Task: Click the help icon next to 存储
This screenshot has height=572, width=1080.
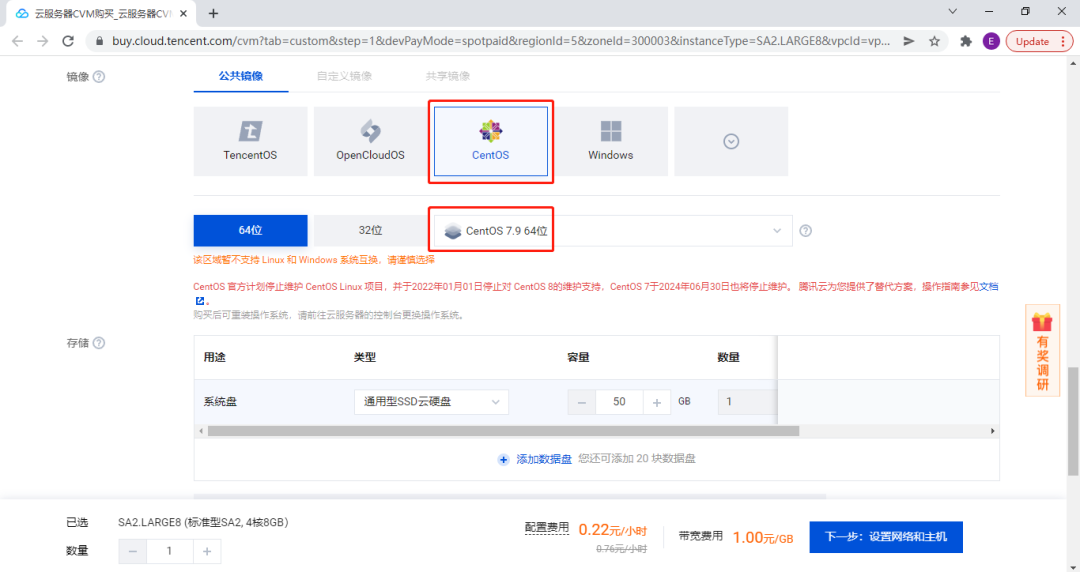Action: click(99, 343)
